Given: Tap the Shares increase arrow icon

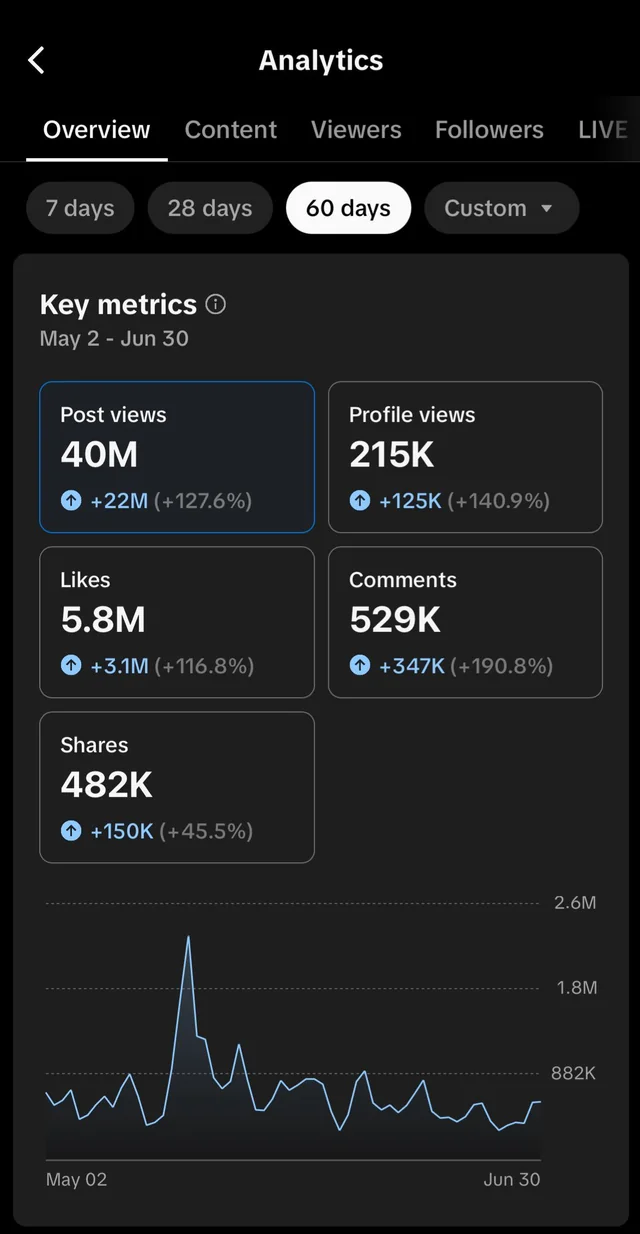Looking at the screenshot, I should pyautogui.click(x=71, y=831).
